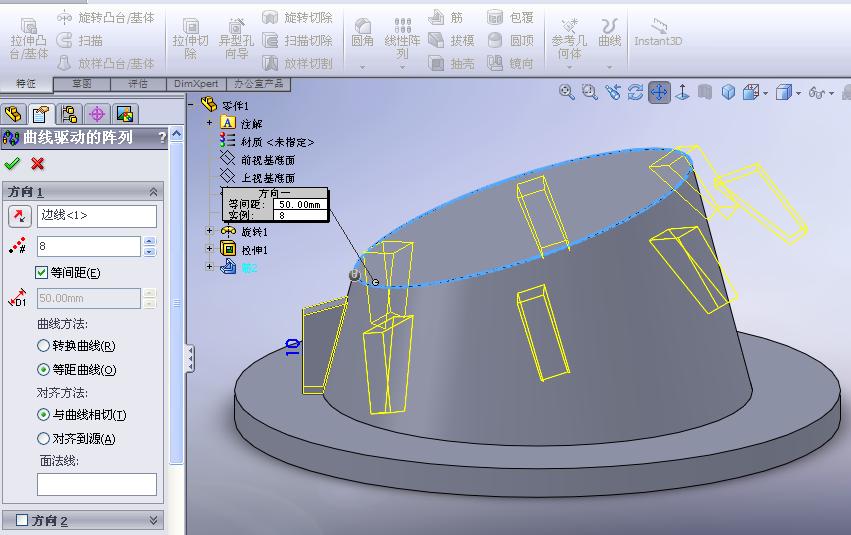The image size is (851, 535).
Task: Click the 线性阵列 linear pattern tool
Action: click(x=402, y=37)
